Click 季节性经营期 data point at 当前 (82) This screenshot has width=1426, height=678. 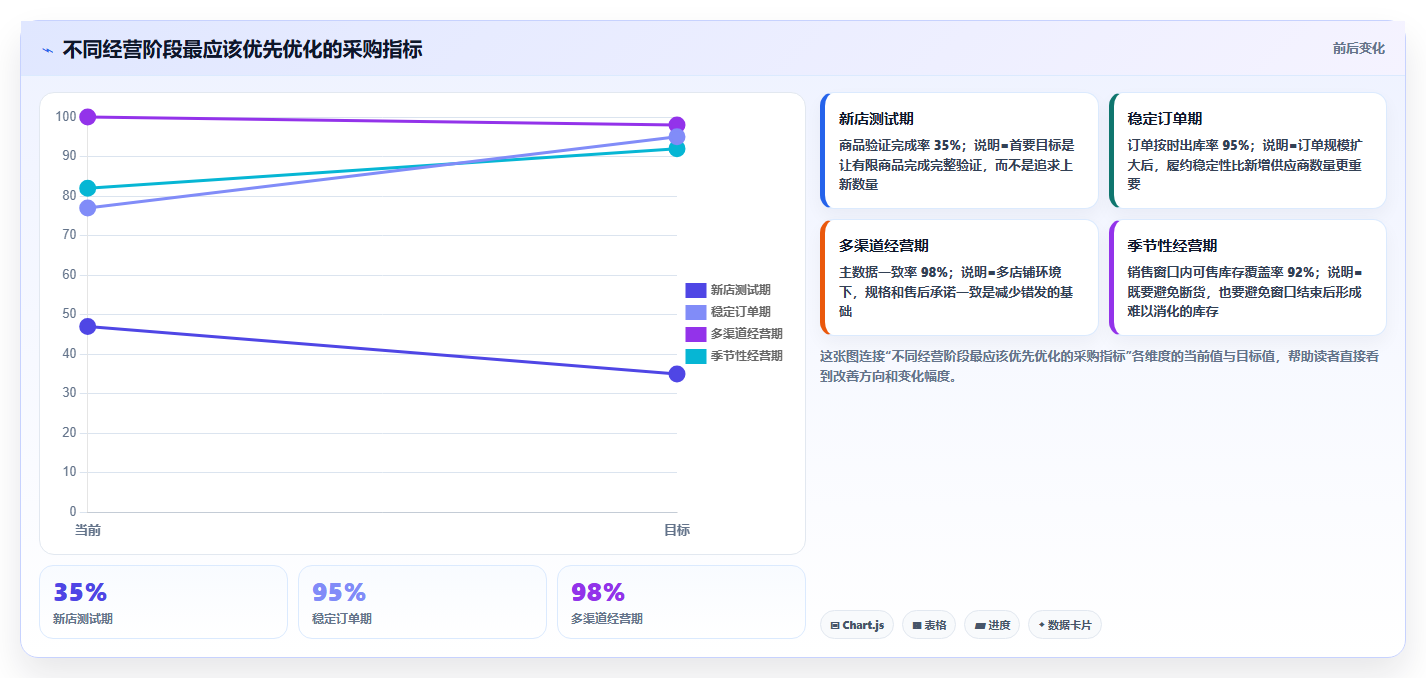[x=88, y=188]
